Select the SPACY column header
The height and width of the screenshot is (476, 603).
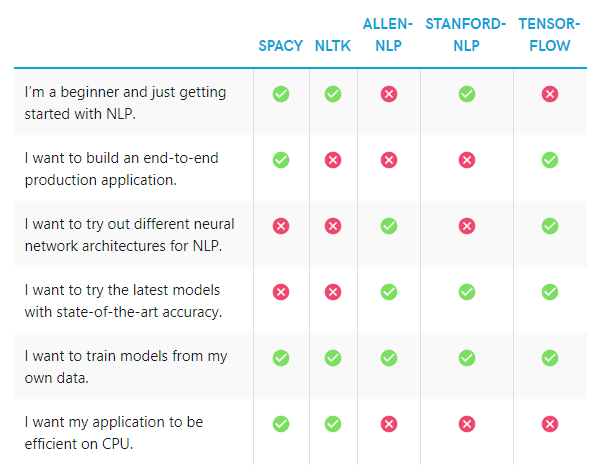[281, 46]
